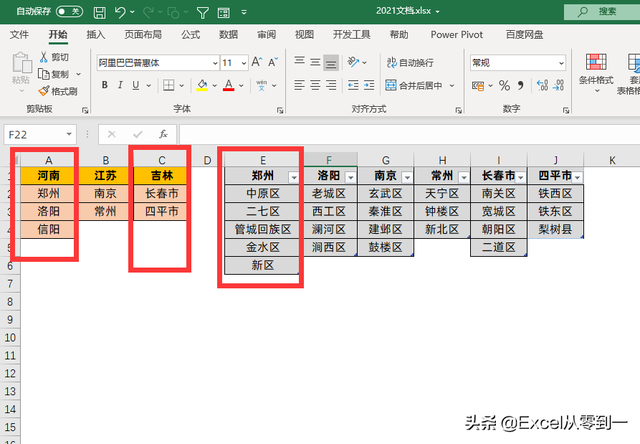Click the increase indent icon

(369, 85)
